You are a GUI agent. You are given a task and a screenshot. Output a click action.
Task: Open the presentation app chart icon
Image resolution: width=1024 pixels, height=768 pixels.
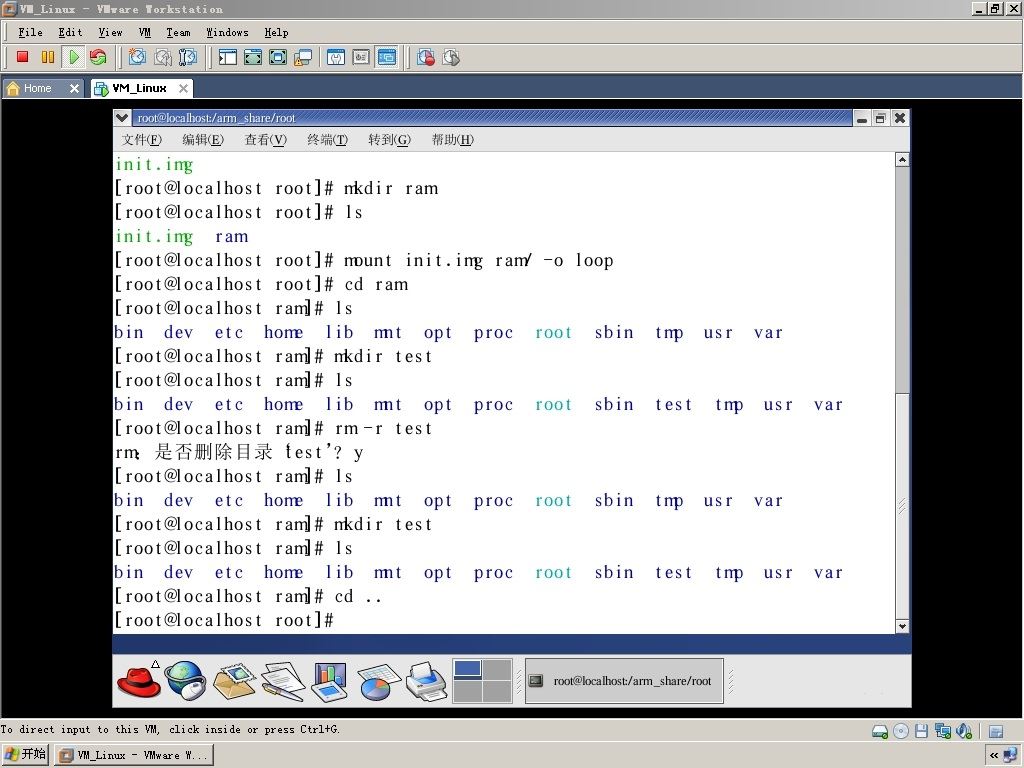pyautogui.click(x=330, y=680)
